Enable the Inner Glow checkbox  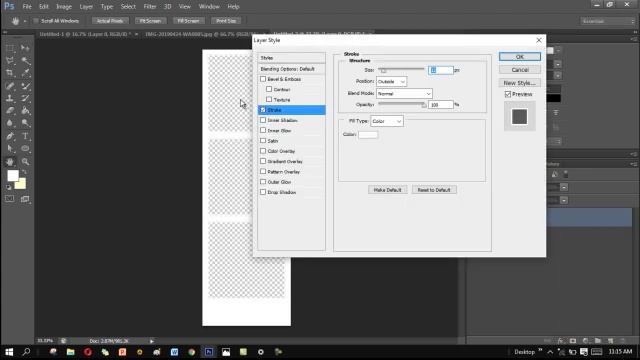[263, 130]
